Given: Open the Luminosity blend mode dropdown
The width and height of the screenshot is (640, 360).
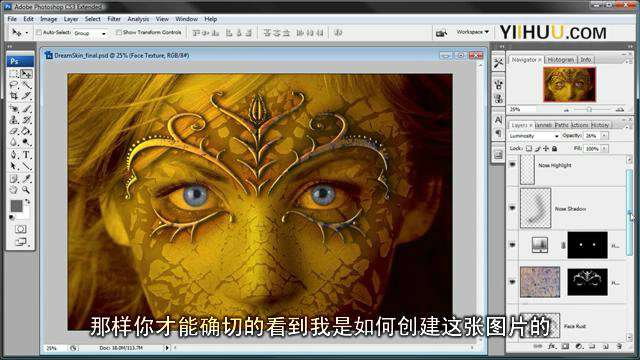Looking at the screenshot, I should coord(534,136).
